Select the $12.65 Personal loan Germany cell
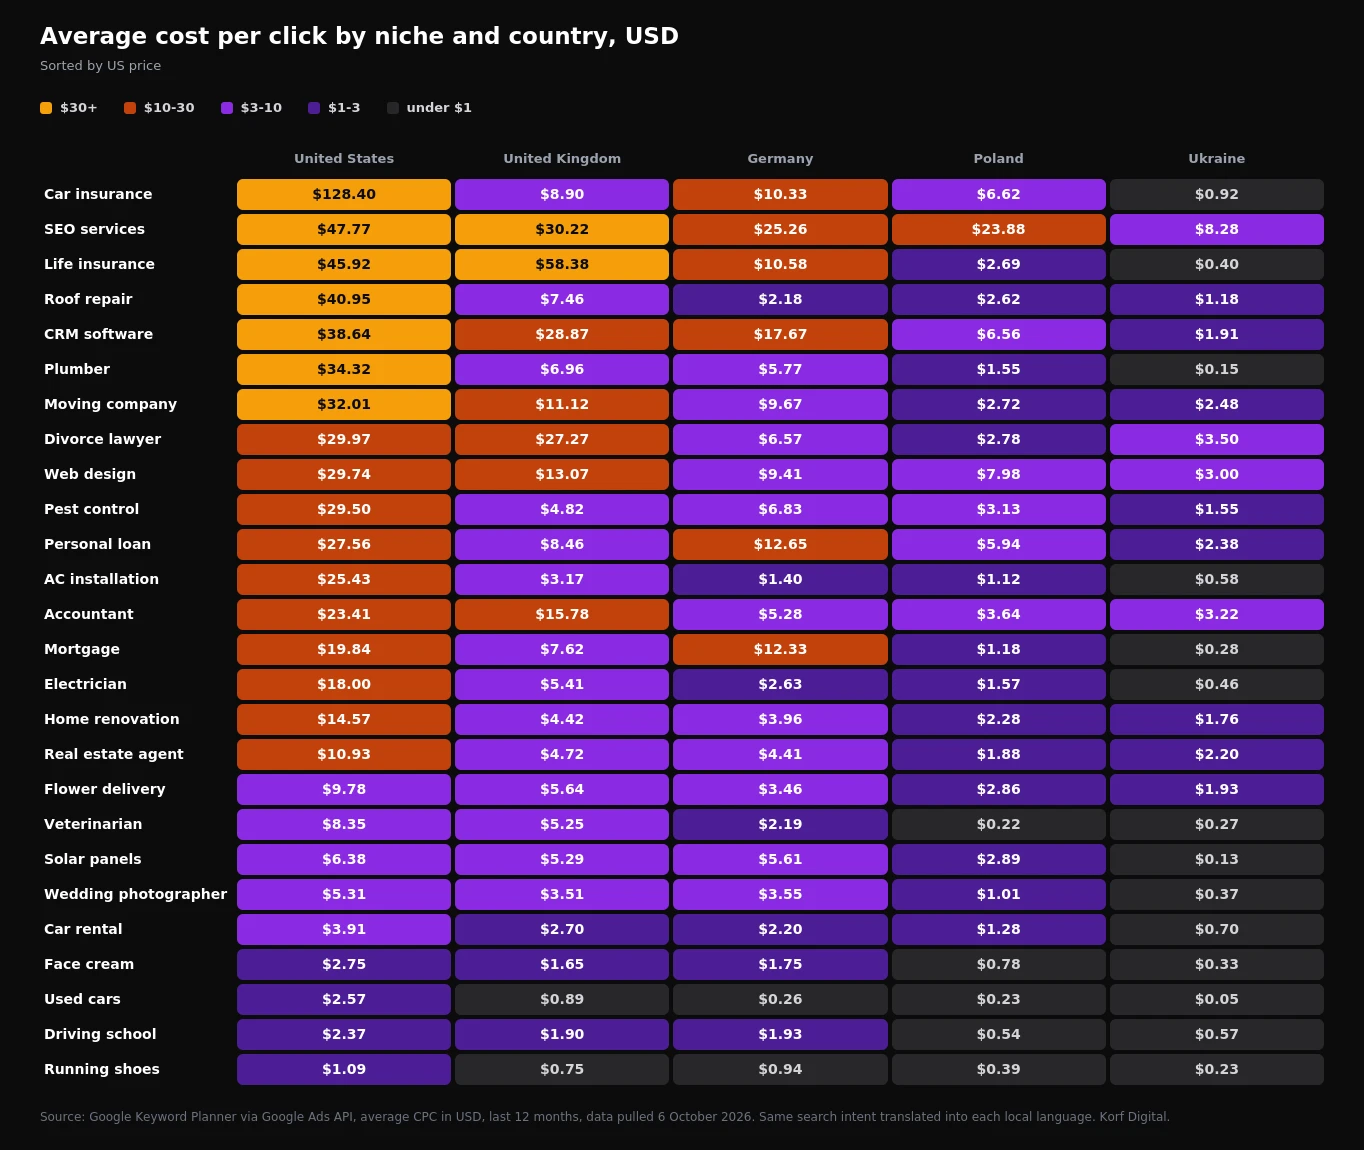The image size is (1364, 1150). click(x=780, y=544)
